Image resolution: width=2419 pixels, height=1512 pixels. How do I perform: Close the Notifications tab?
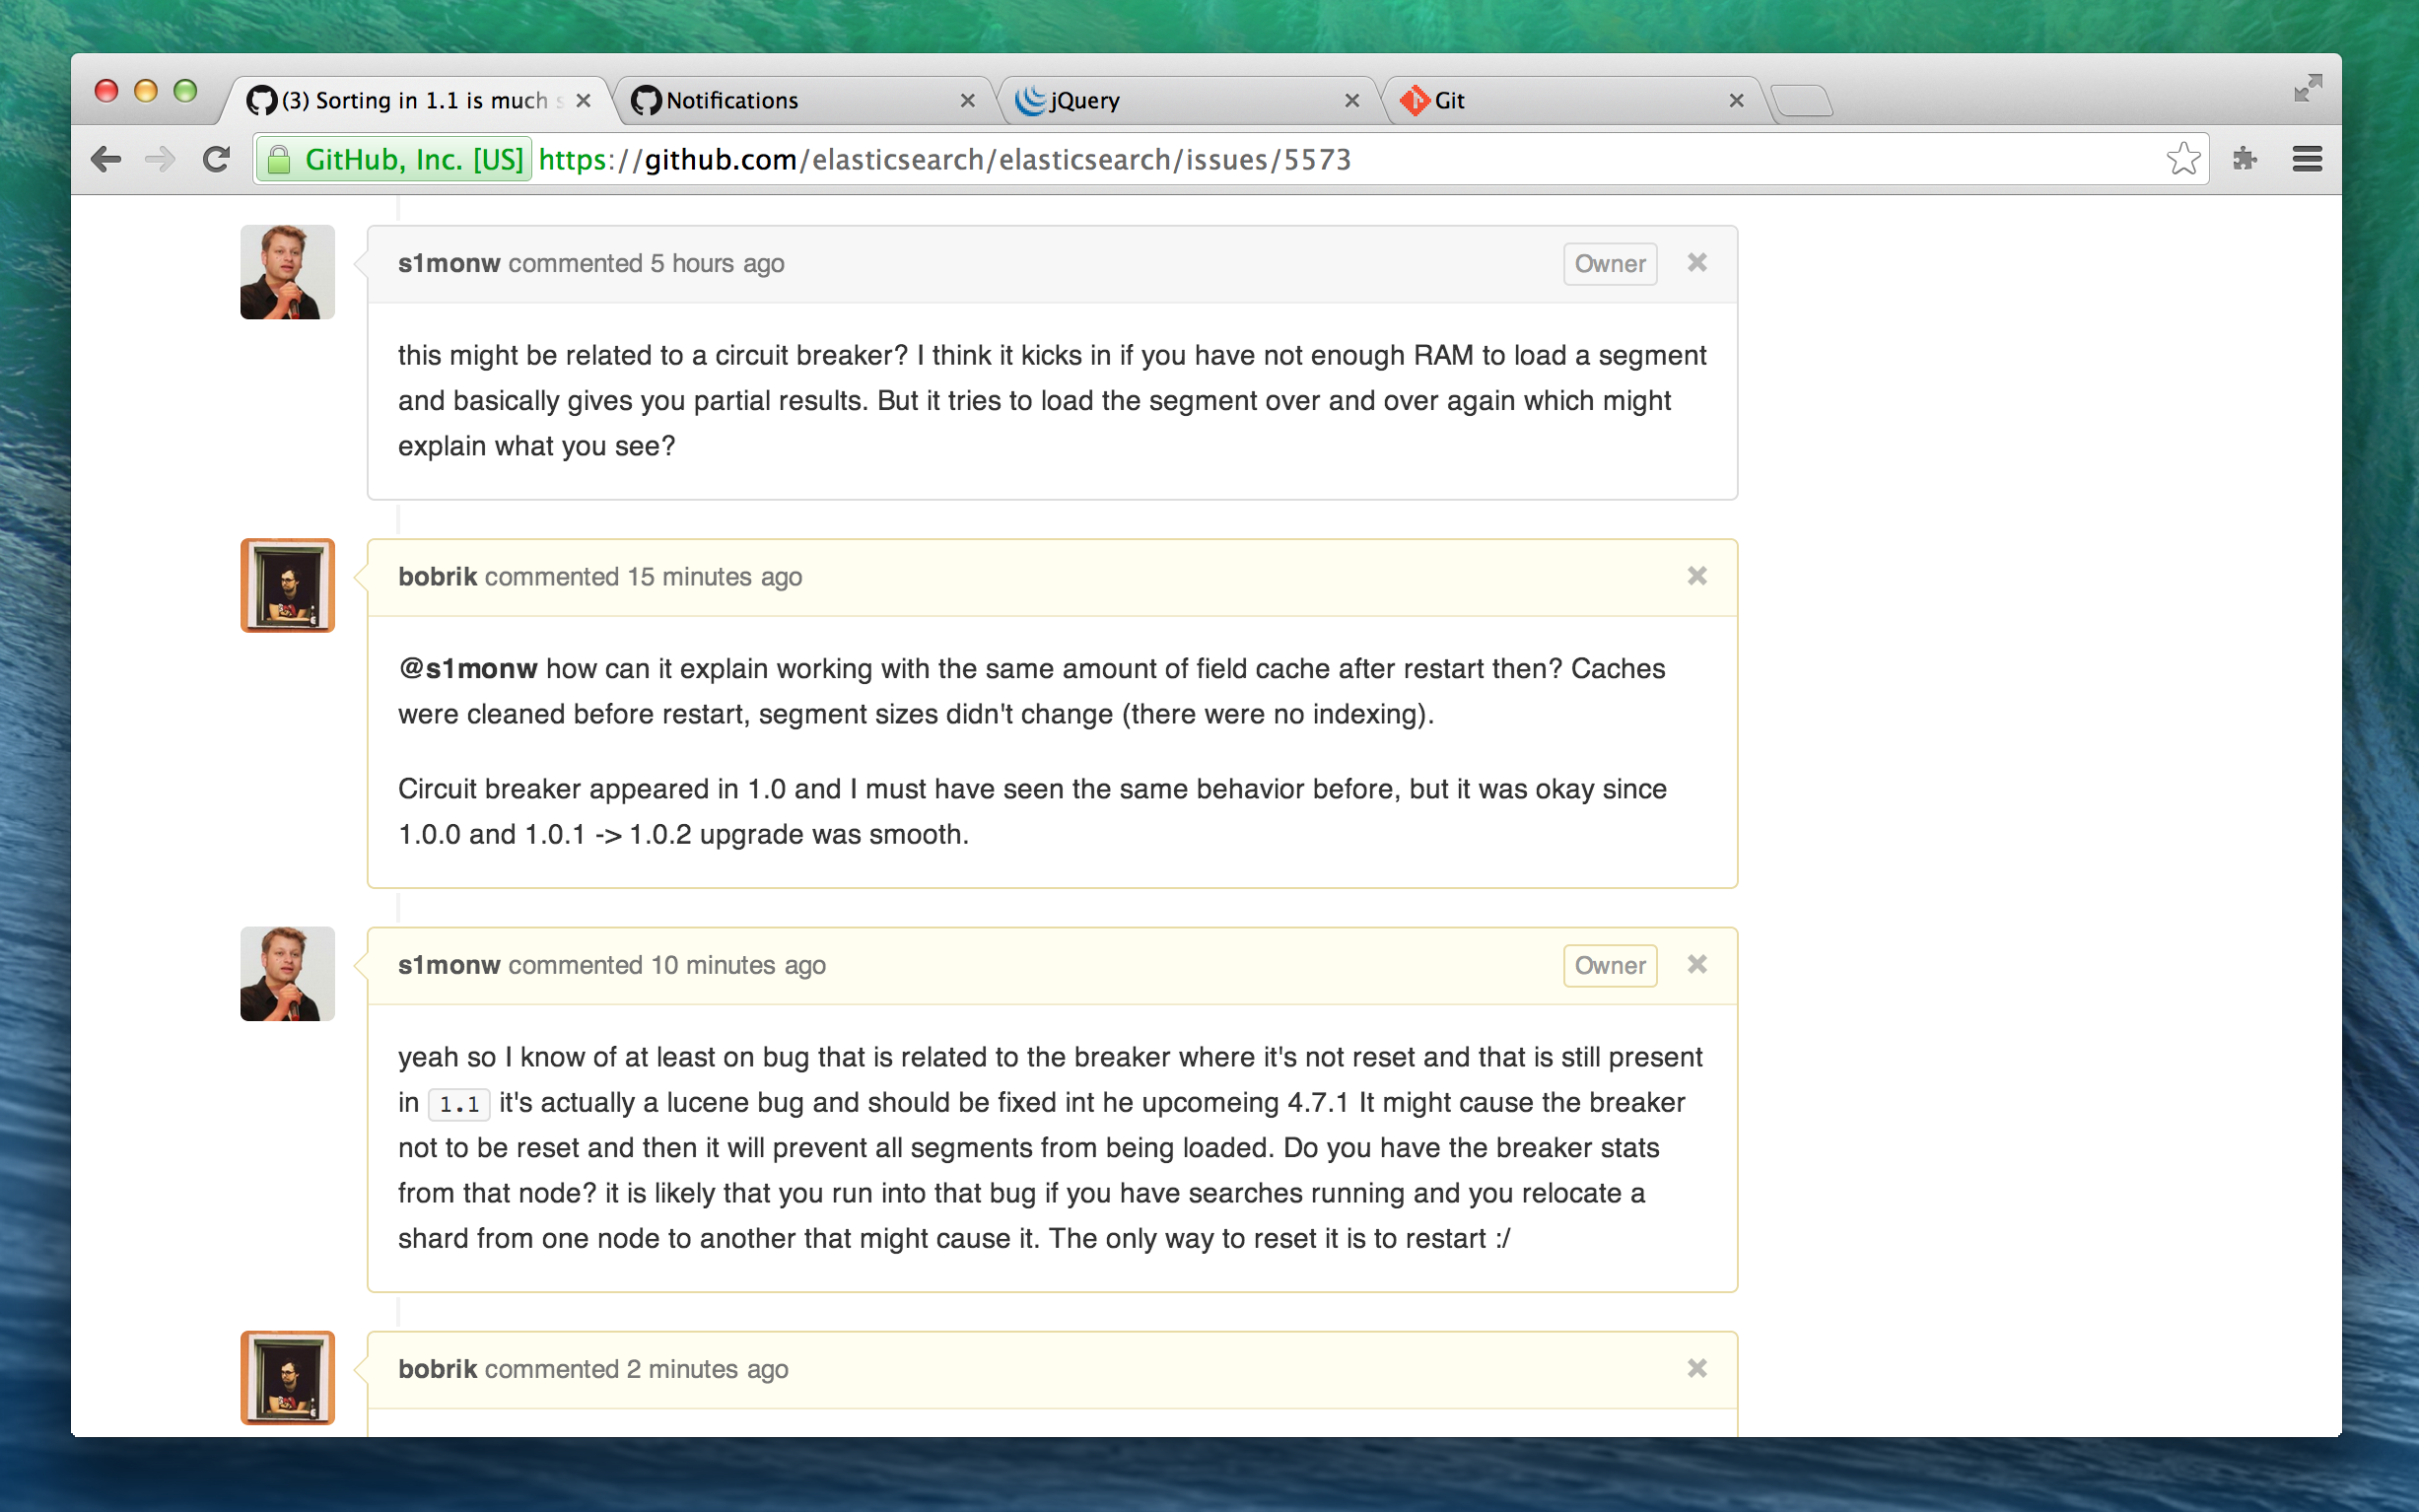[967, 100]
